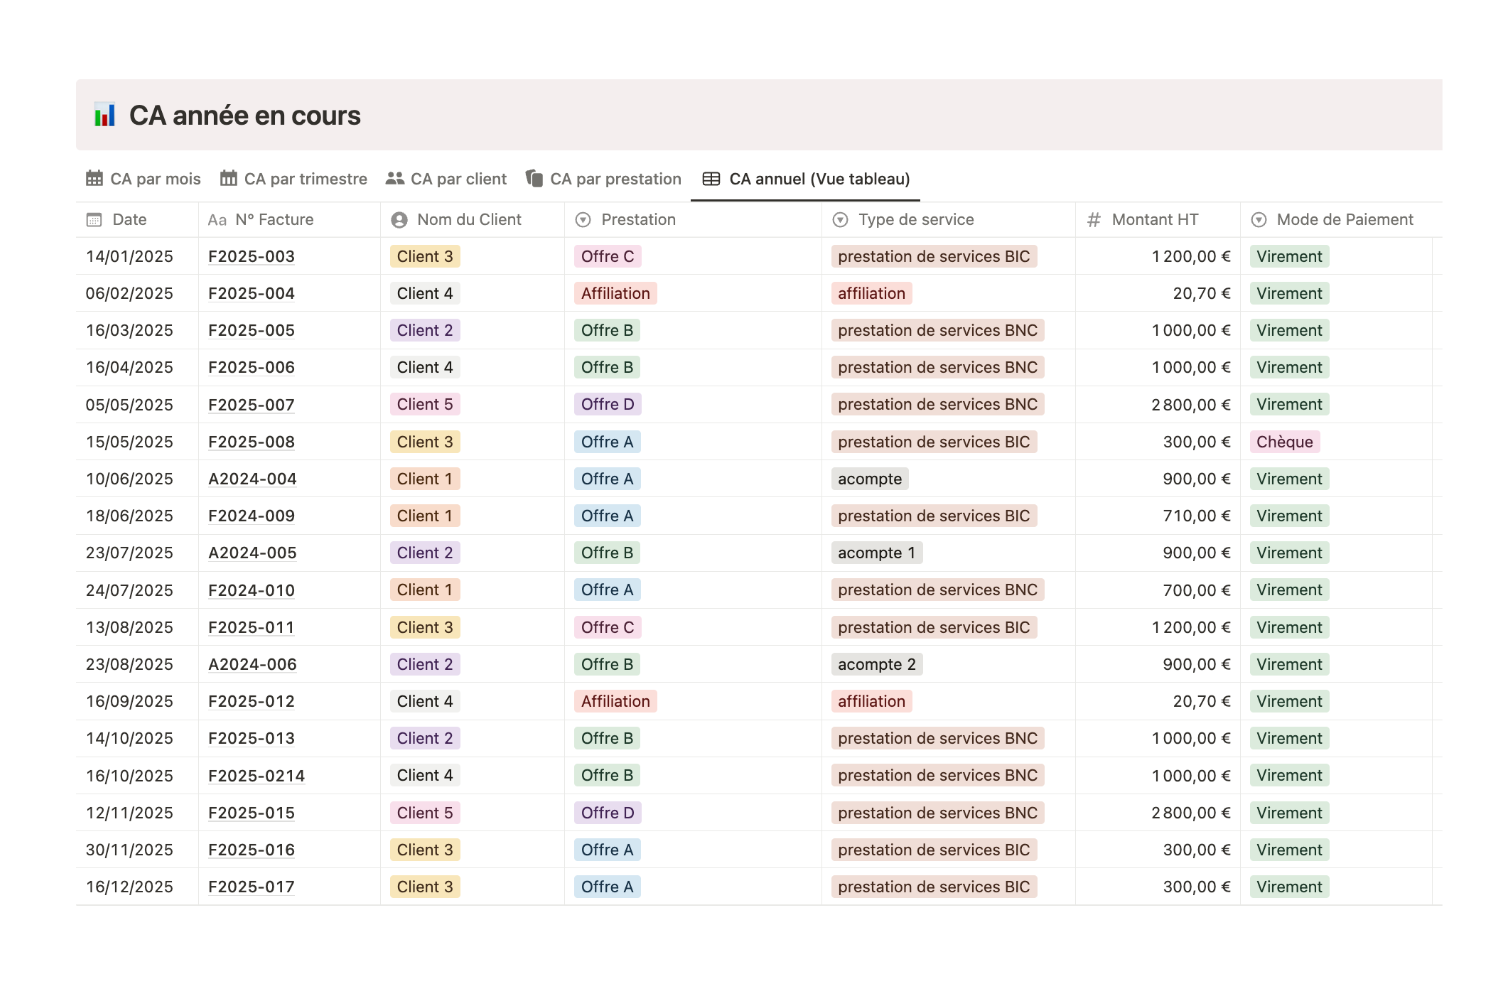The height and width of the screenshot is (1000, 1500).
Task: Click the calendar icon on CA par mois
Action: pos(94,179)
